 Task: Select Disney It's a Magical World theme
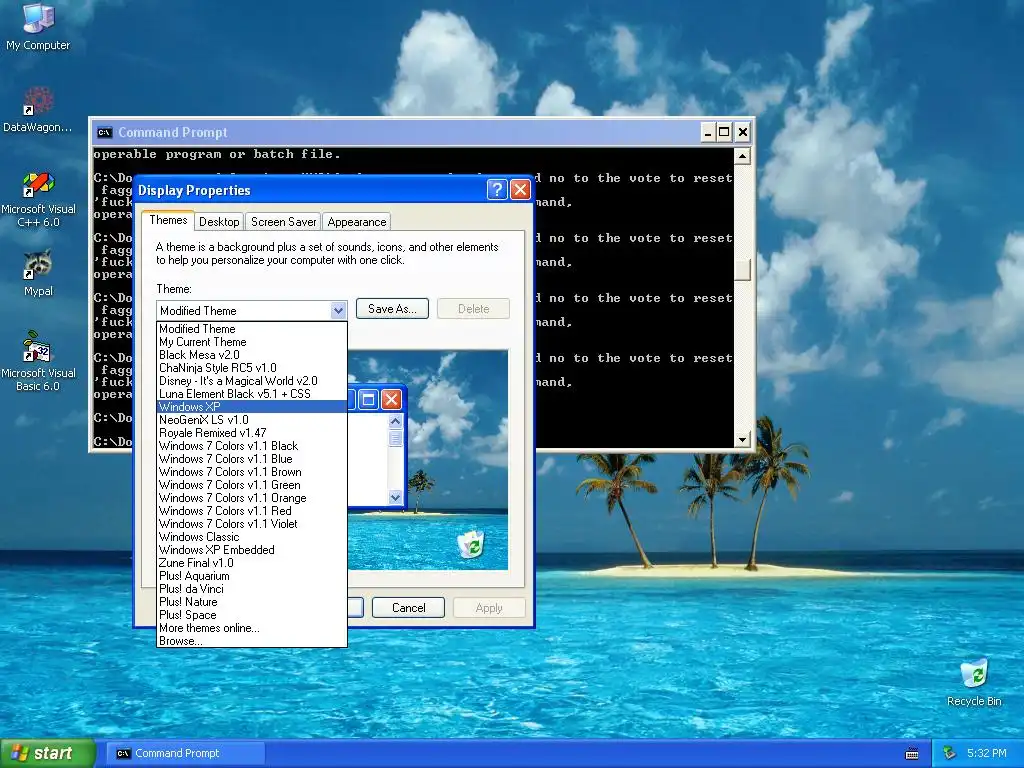tap(252, 381)
